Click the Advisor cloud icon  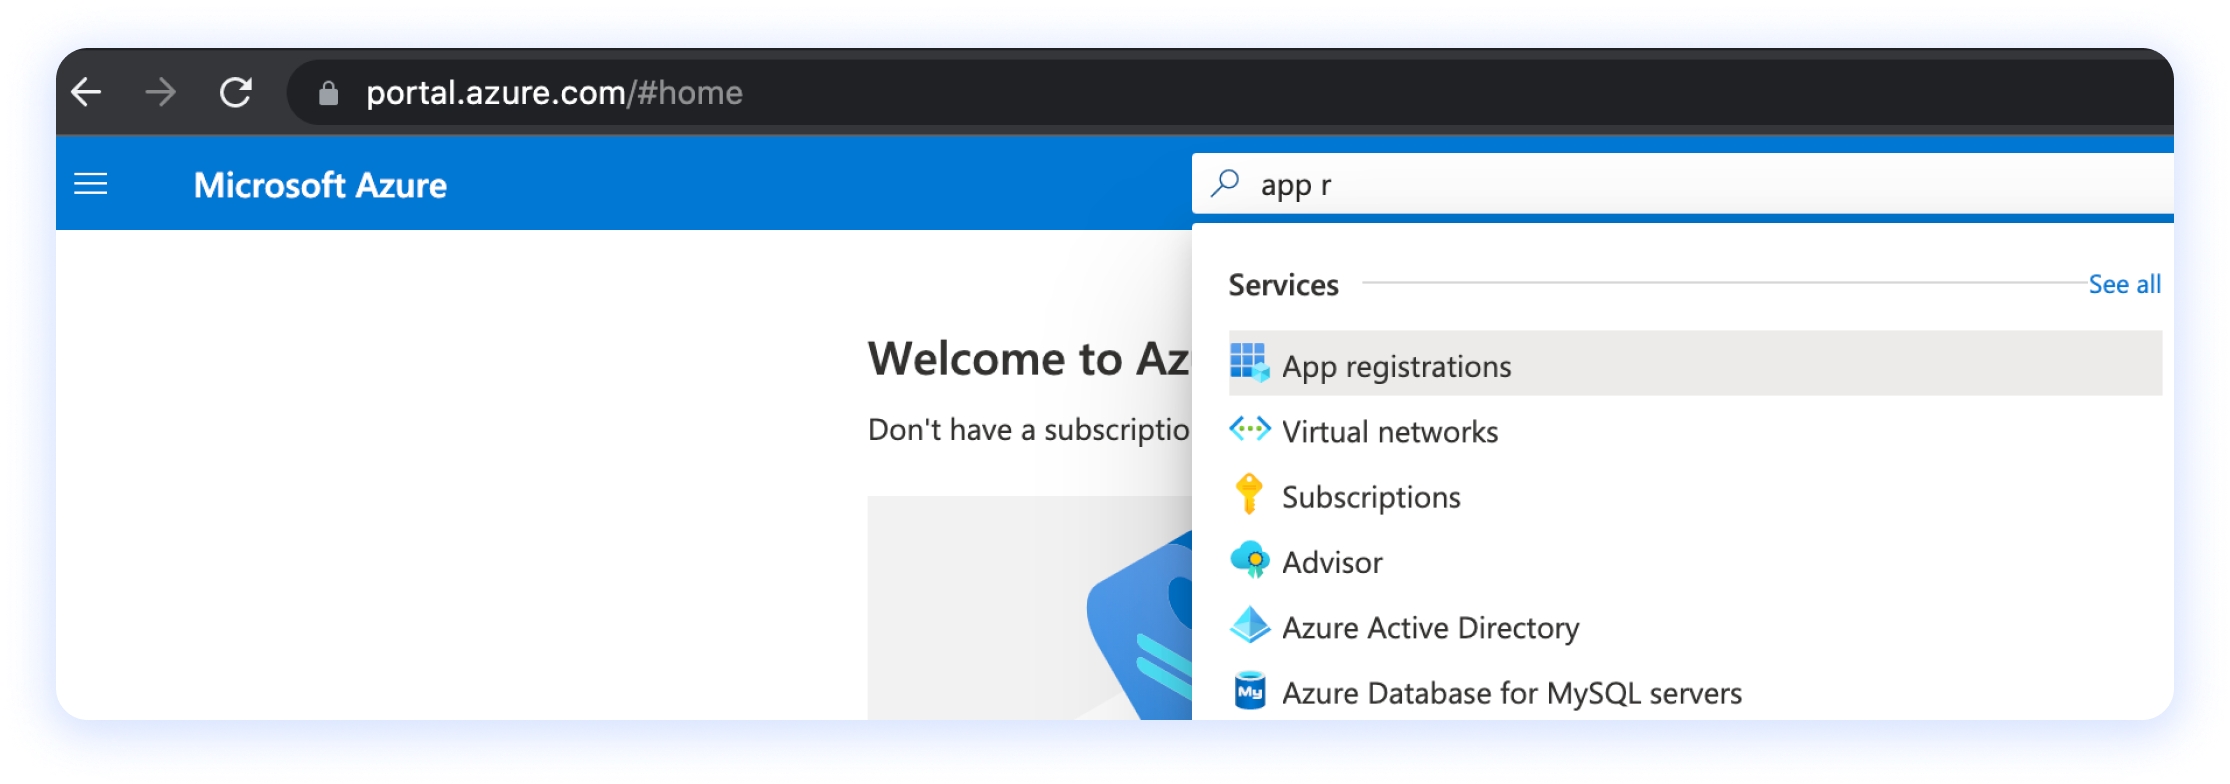(x=1250, y=560)
